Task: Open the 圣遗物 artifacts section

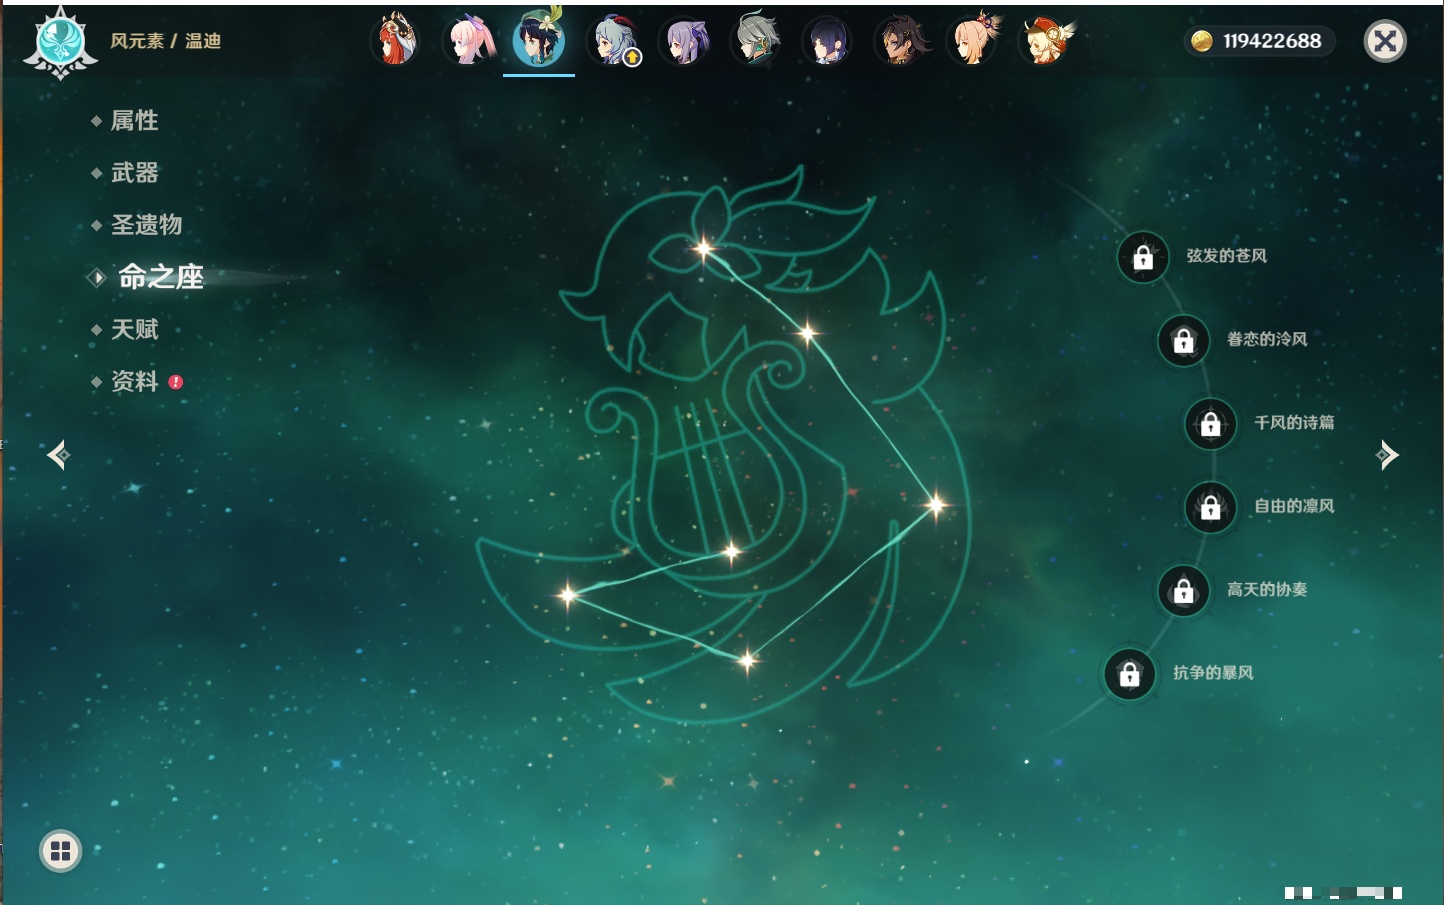Action: (146, 225)
